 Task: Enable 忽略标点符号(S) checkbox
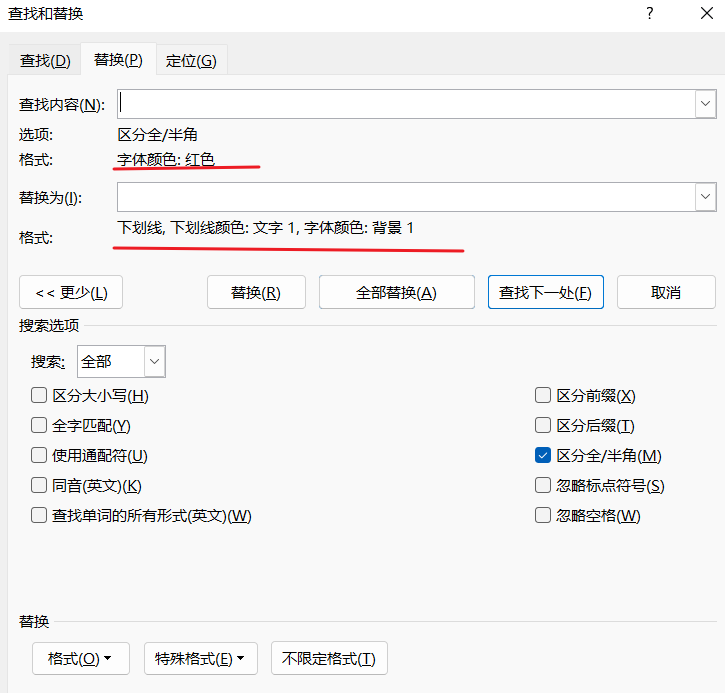click(x=543, y=485)
